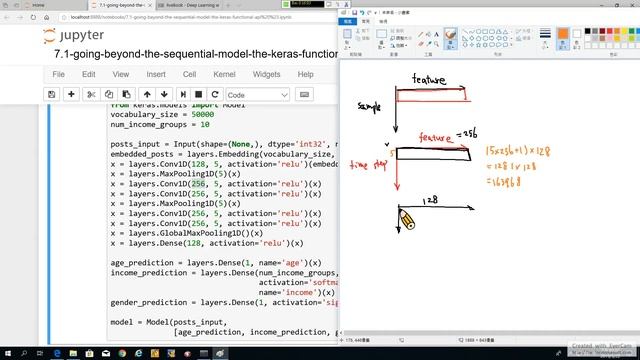Reload the page in the browser
The height and width of the screenshot is (360, 640).
point(33,17)
